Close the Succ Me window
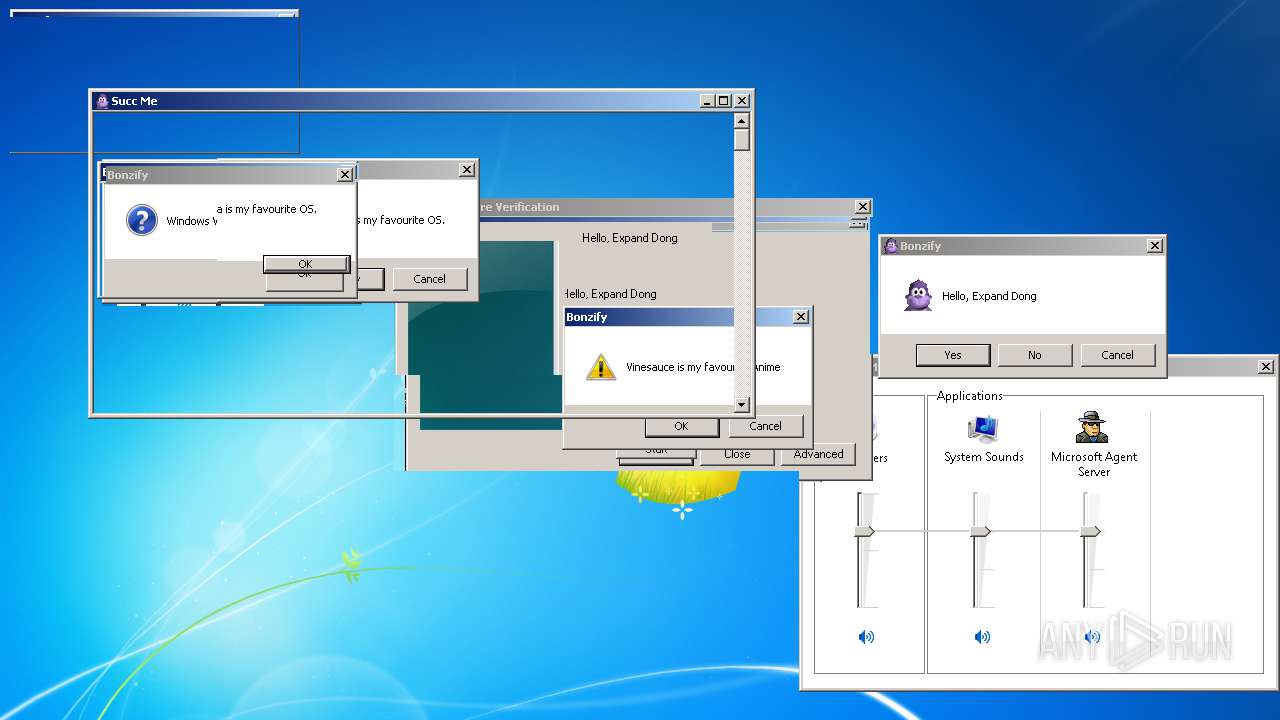1280x720 pixels. click(742, 101)
